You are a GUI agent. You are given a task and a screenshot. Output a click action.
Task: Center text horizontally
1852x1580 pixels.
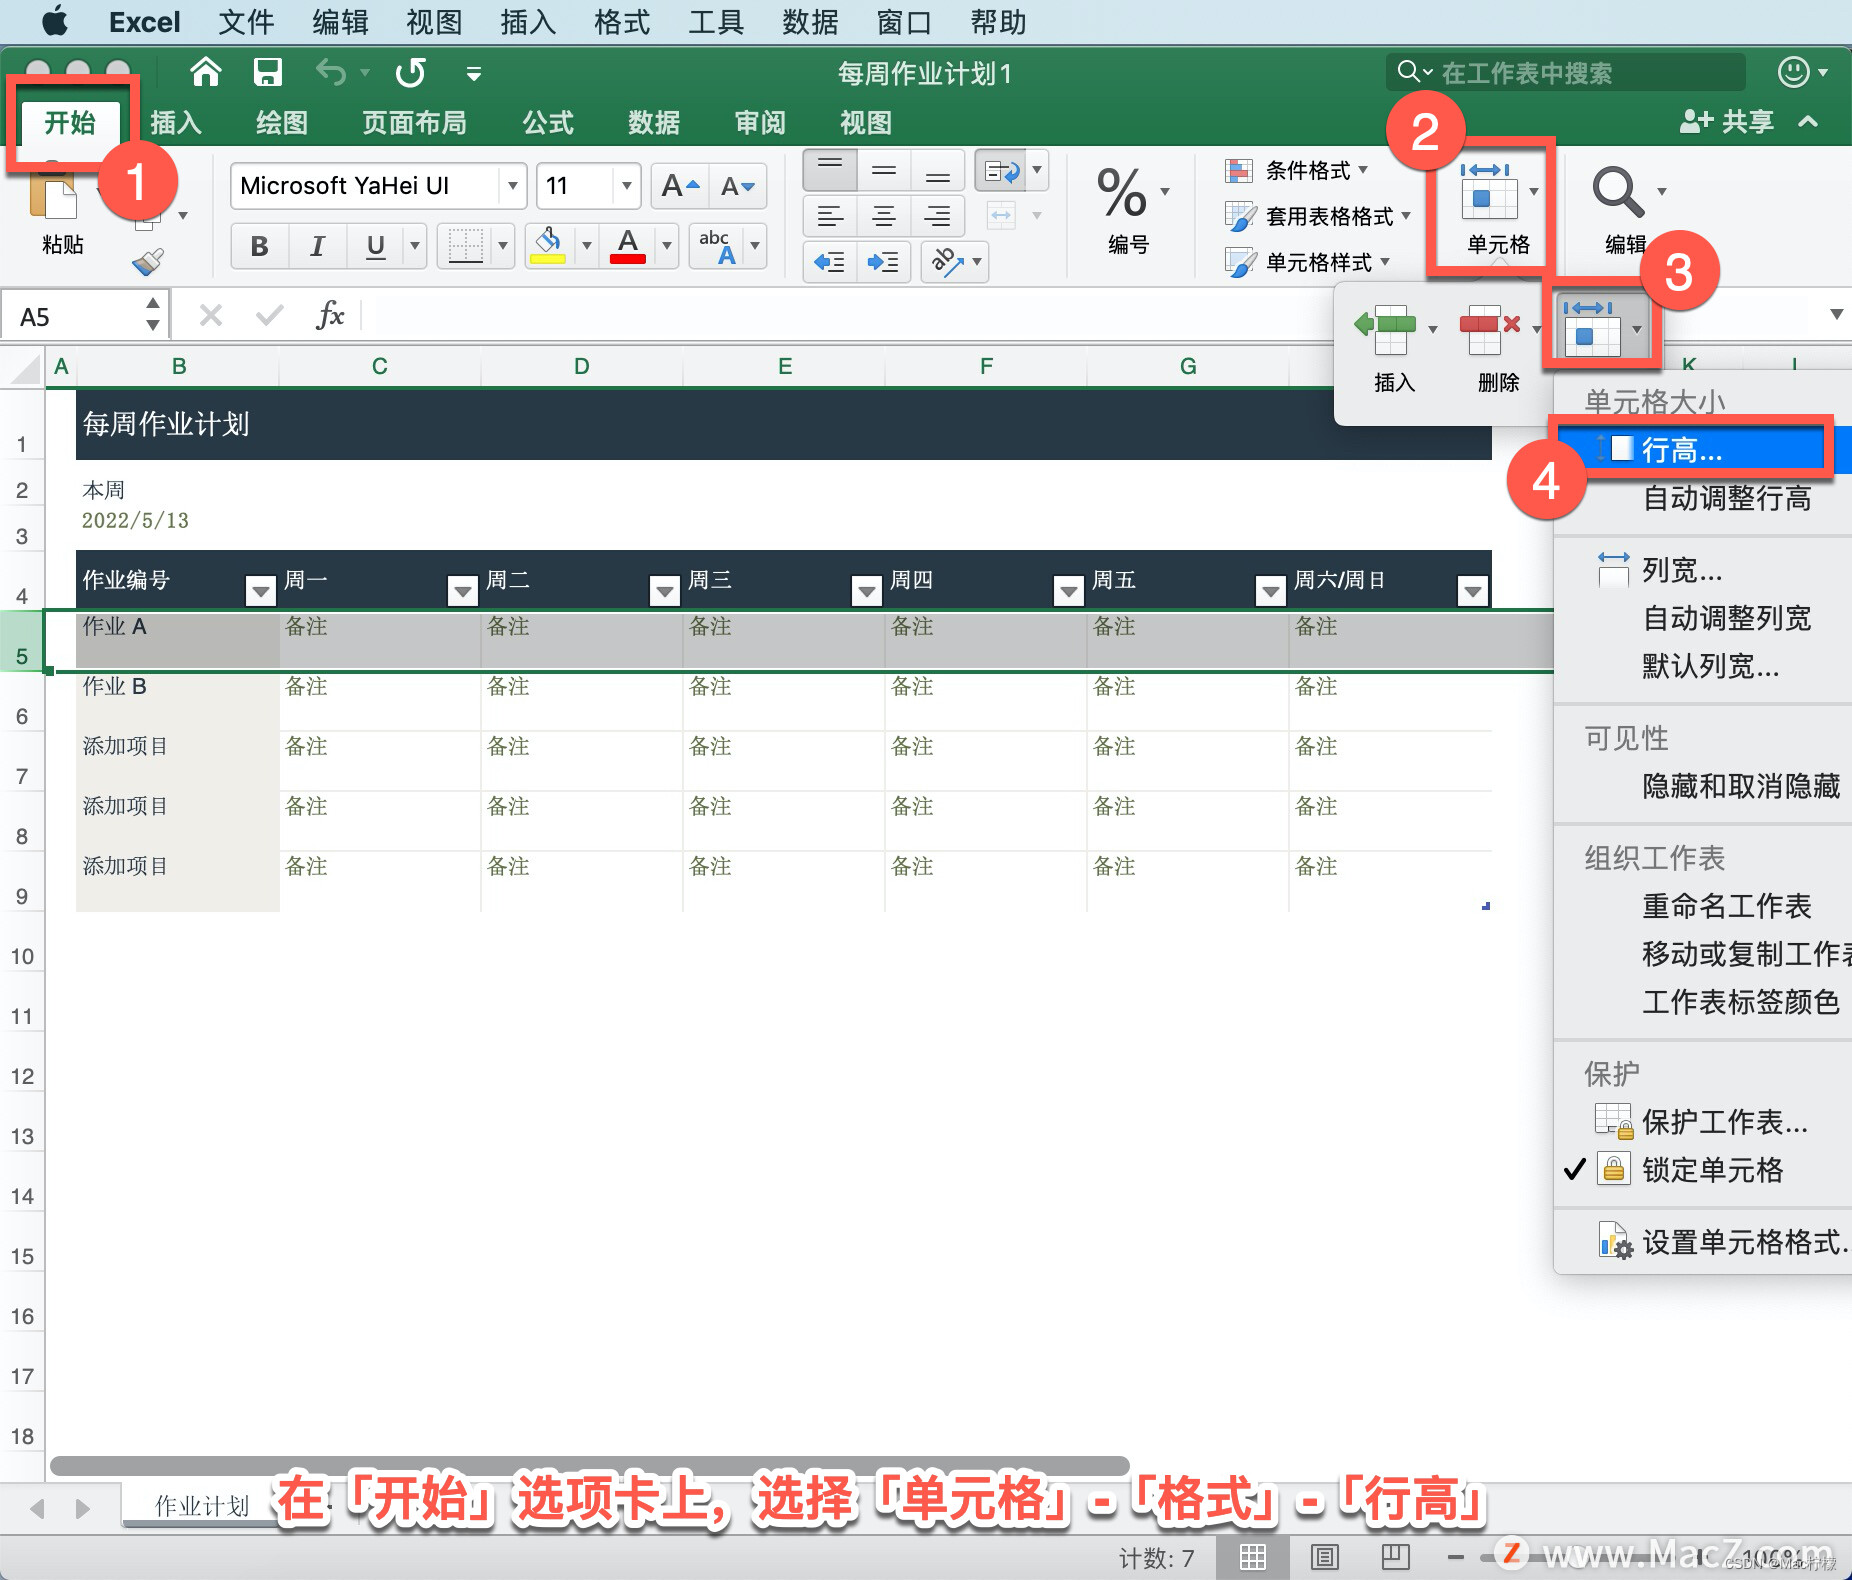pos(884,216)
